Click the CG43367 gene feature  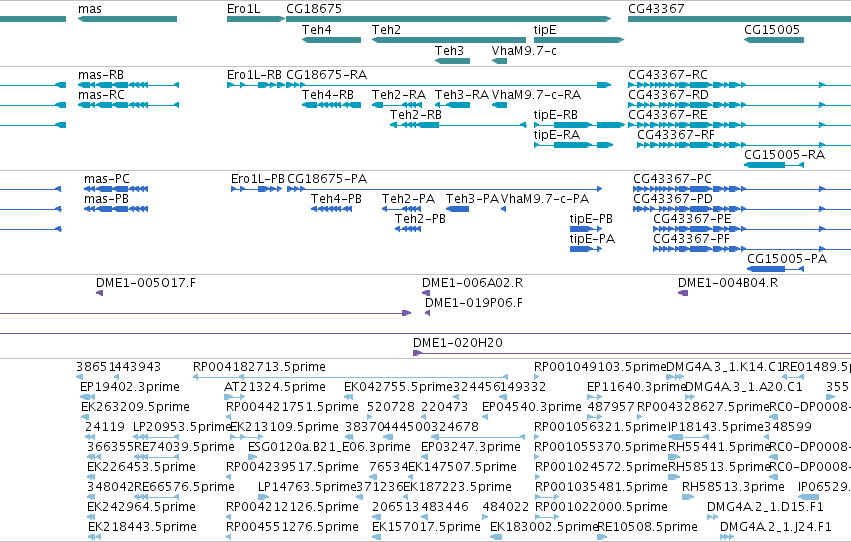coord(739,19)
